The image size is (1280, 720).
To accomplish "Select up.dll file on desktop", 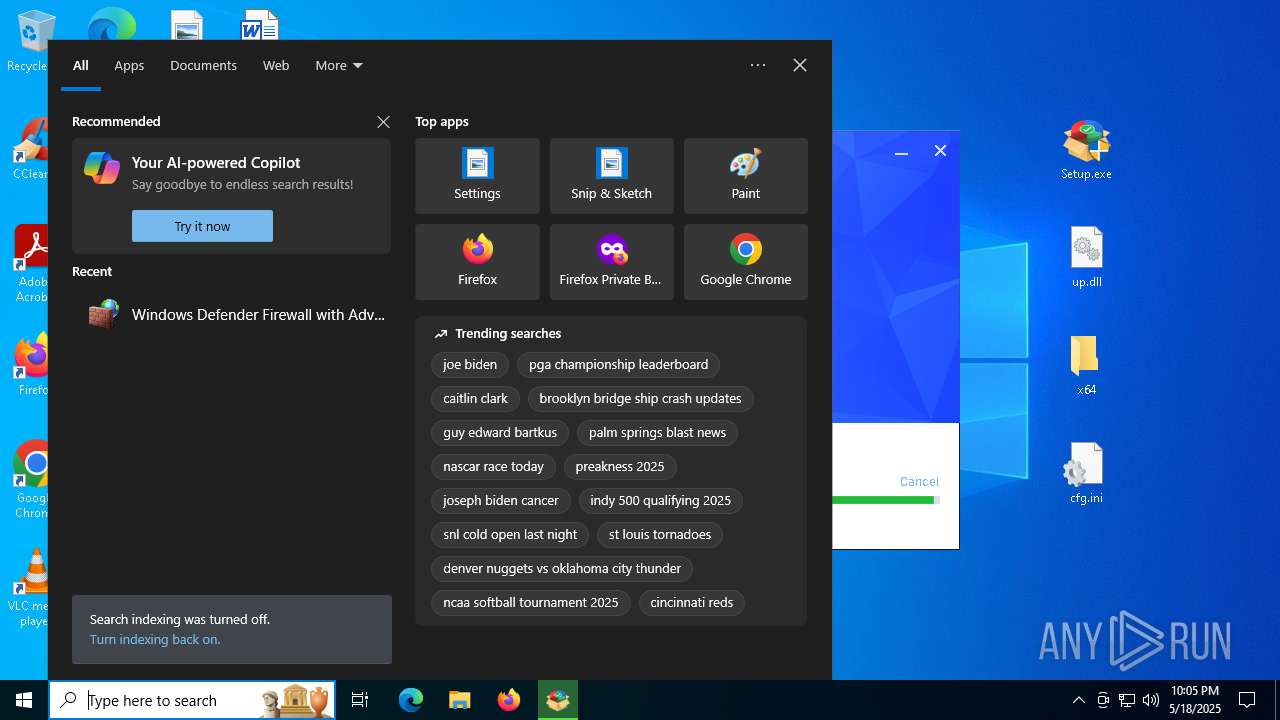I will [1086, 258].
